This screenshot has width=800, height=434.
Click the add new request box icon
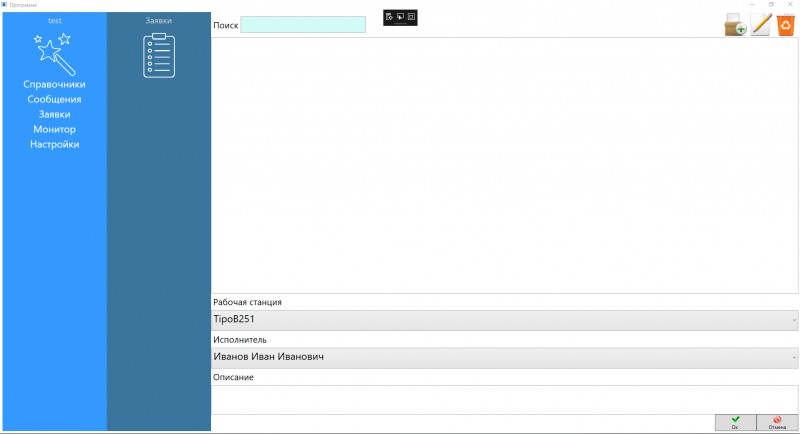(x=735, y=24)
